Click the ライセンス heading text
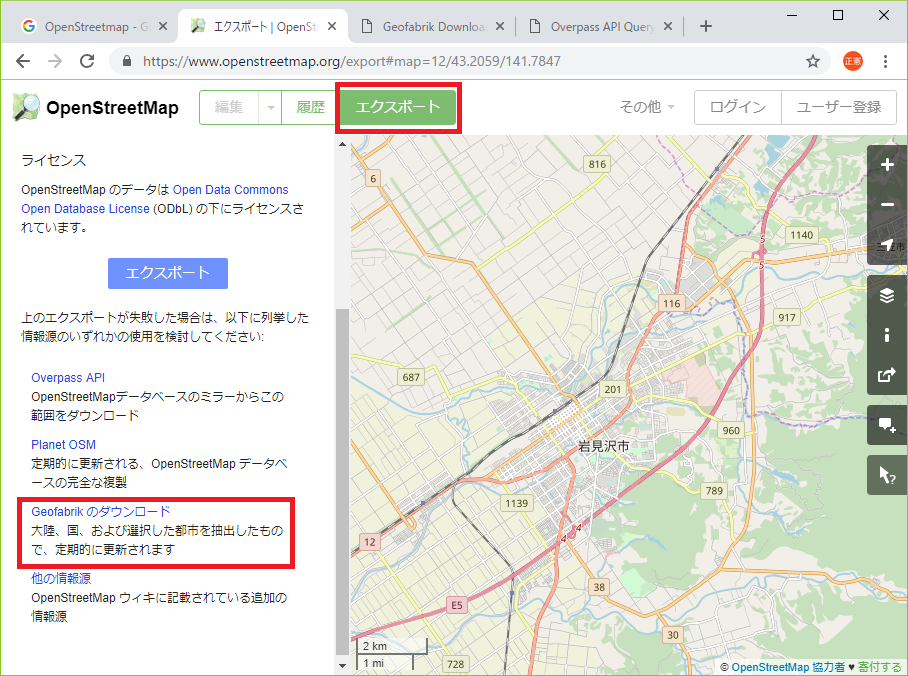This screenshot has height=676, width=908. point(54,160)
